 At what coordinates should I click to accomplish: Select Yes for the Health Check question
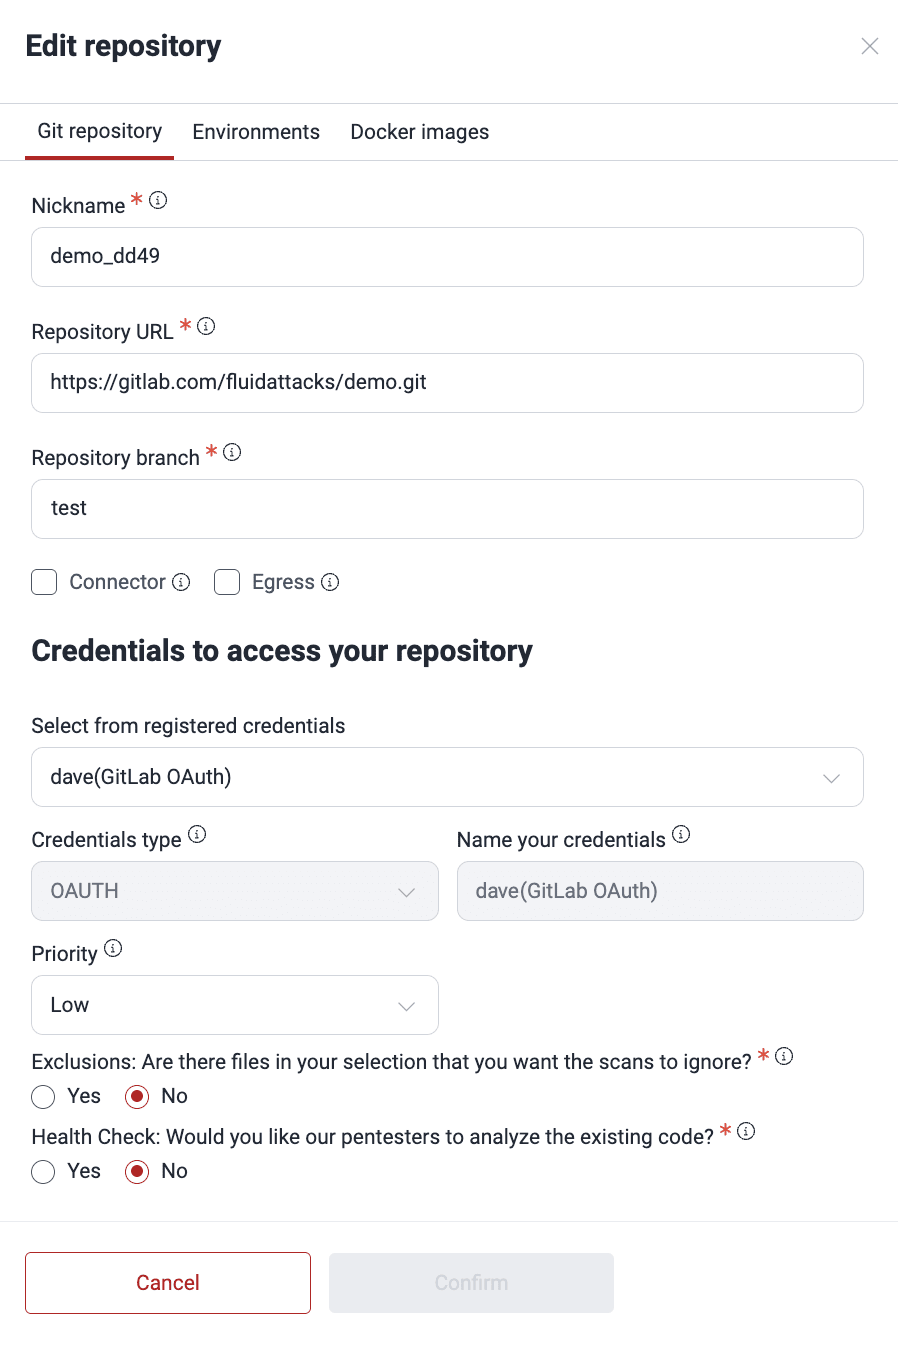pos(43,1172)
